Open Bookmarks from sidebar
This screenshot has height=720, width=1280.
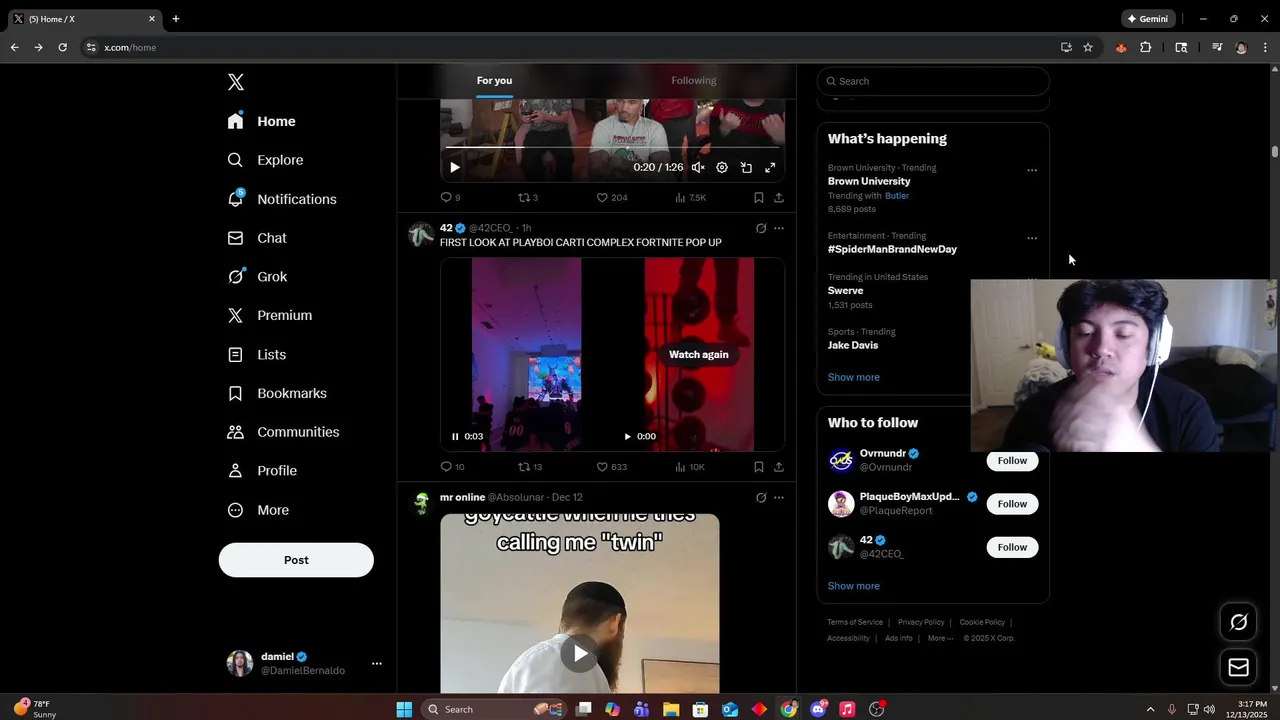coord(277,393)
